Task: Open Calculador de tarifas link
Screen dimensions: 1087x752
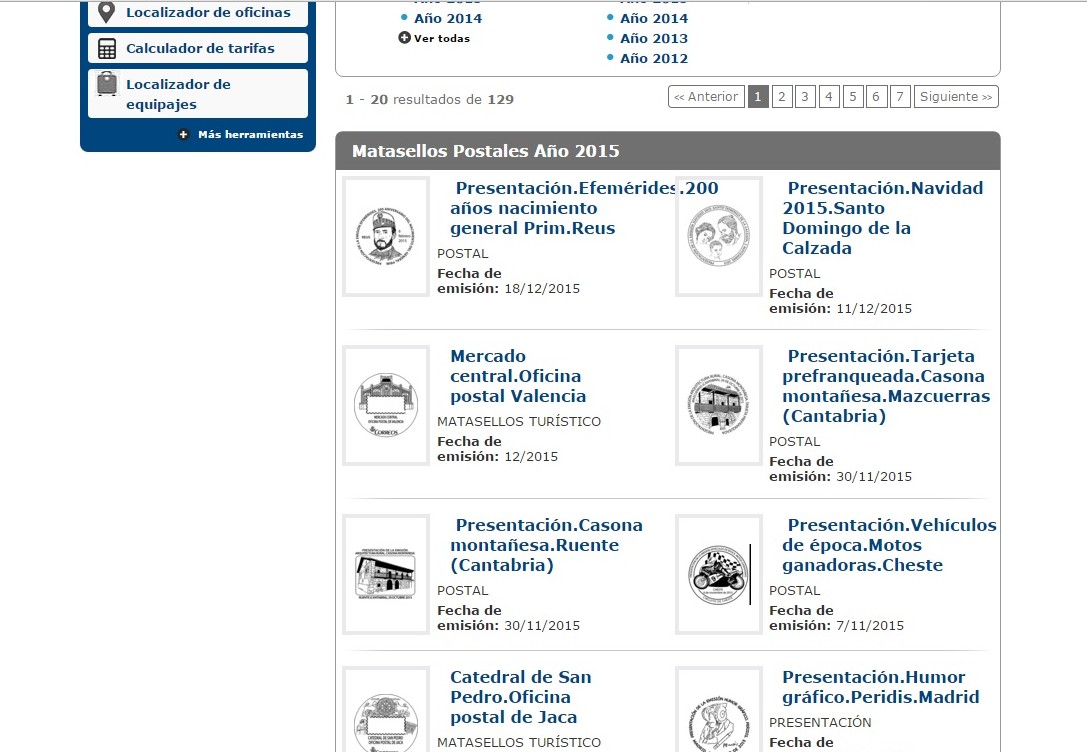Action: (200, 49)
